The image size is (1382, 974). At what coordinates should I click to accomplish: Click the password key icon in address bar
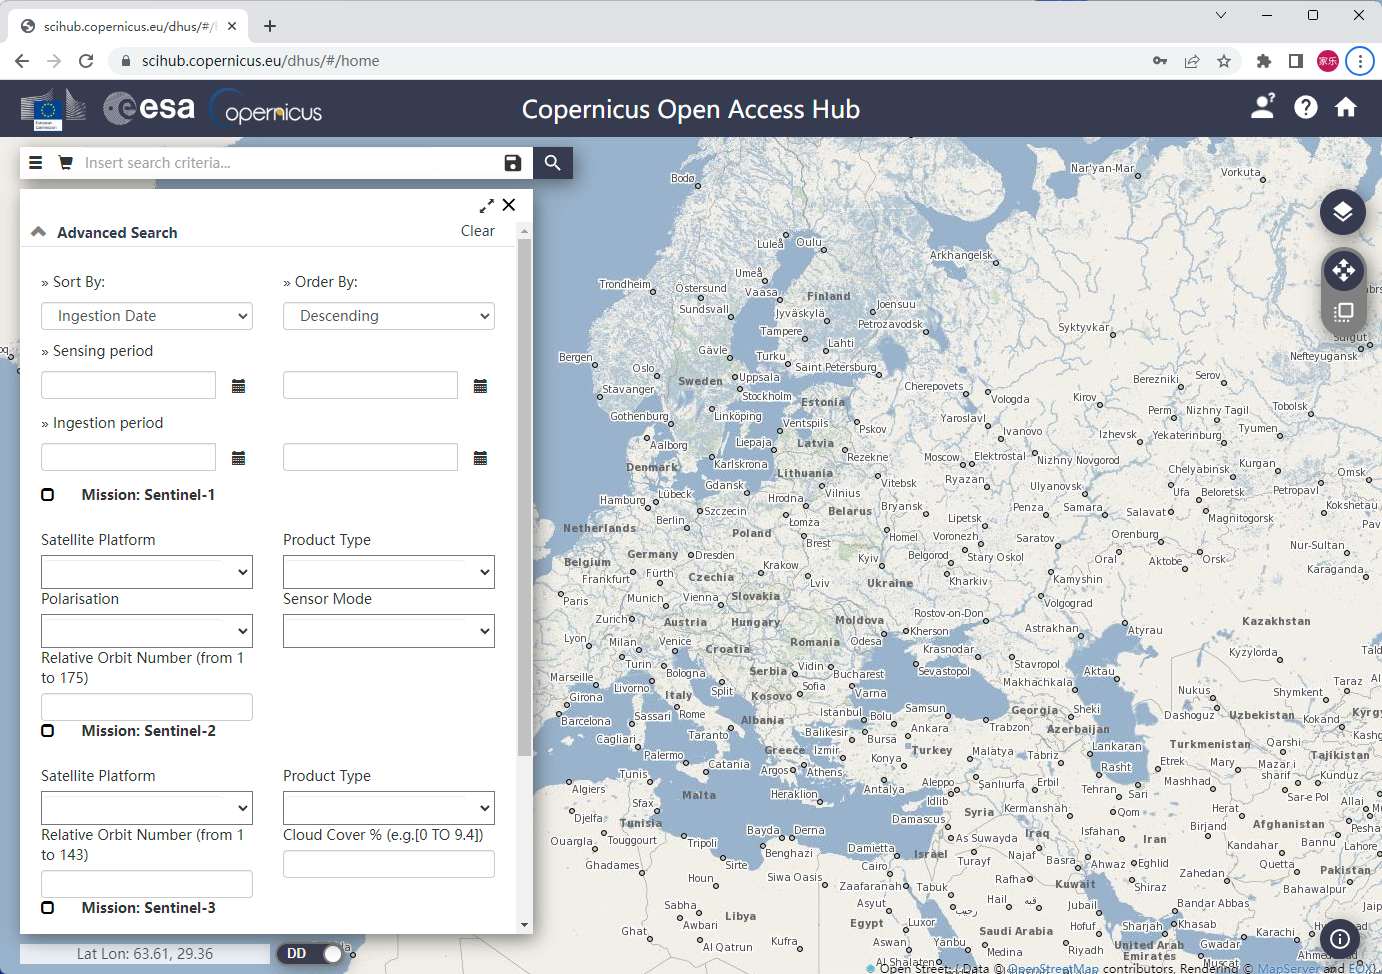[x=1160, y=61]
